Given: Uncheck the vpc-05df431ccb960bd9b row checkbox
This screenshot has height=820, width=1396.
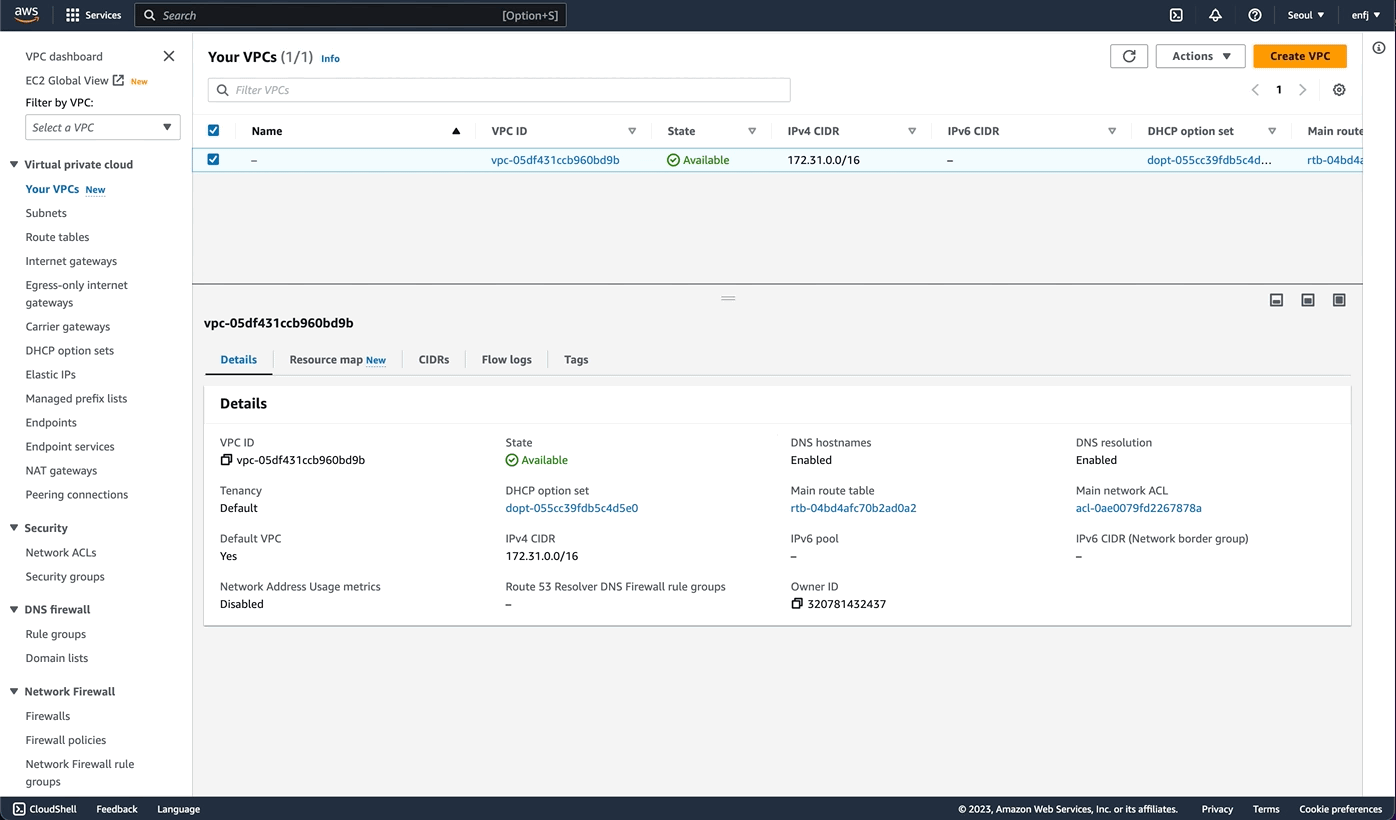Looking at the screenshot, I should click(213, 159).
